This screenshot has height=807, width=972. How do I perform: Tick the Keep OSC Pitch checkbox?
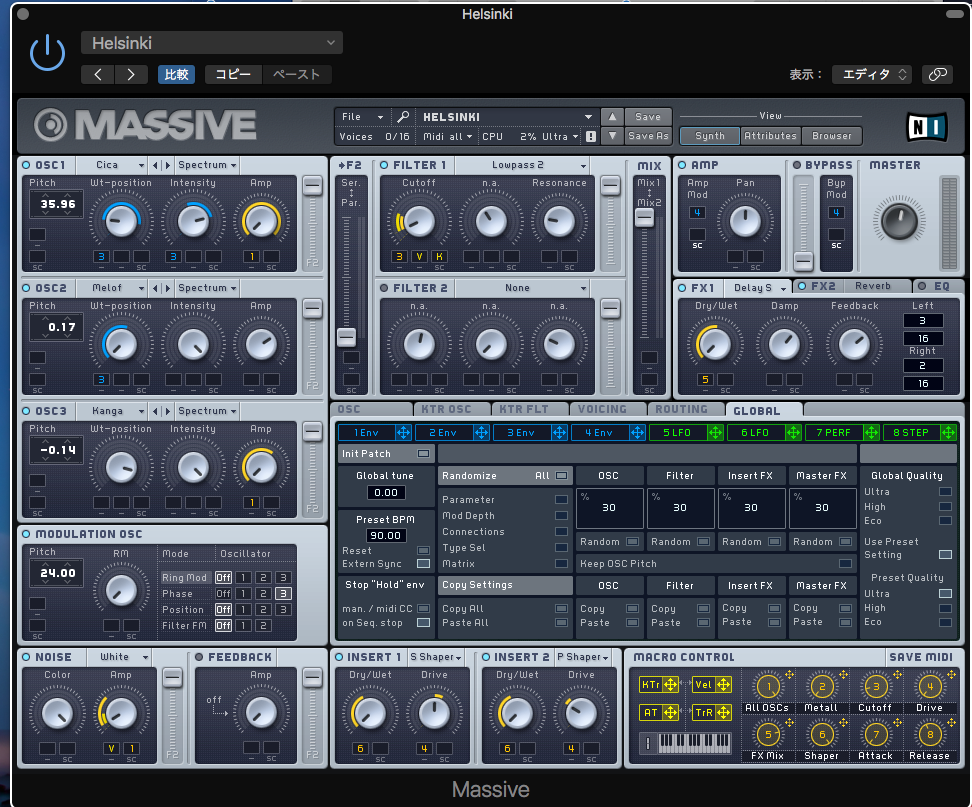[845, 563]
